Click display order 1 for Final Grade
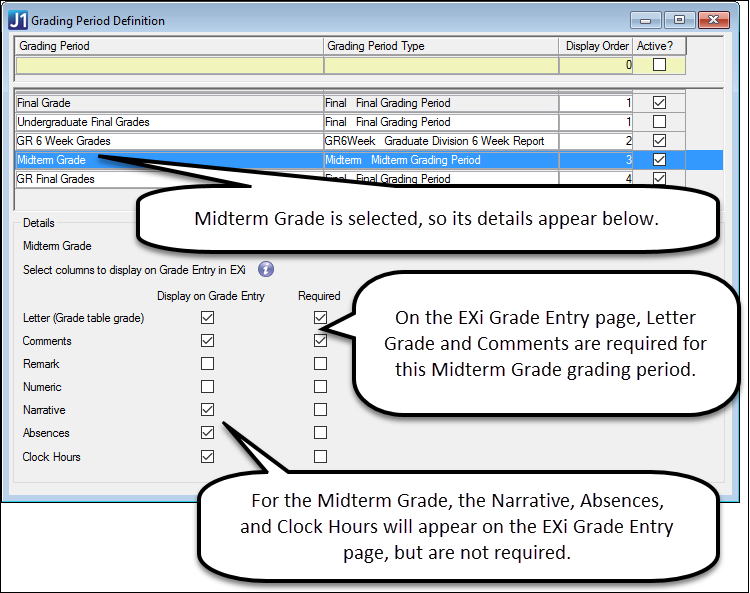 pos(596,103)
